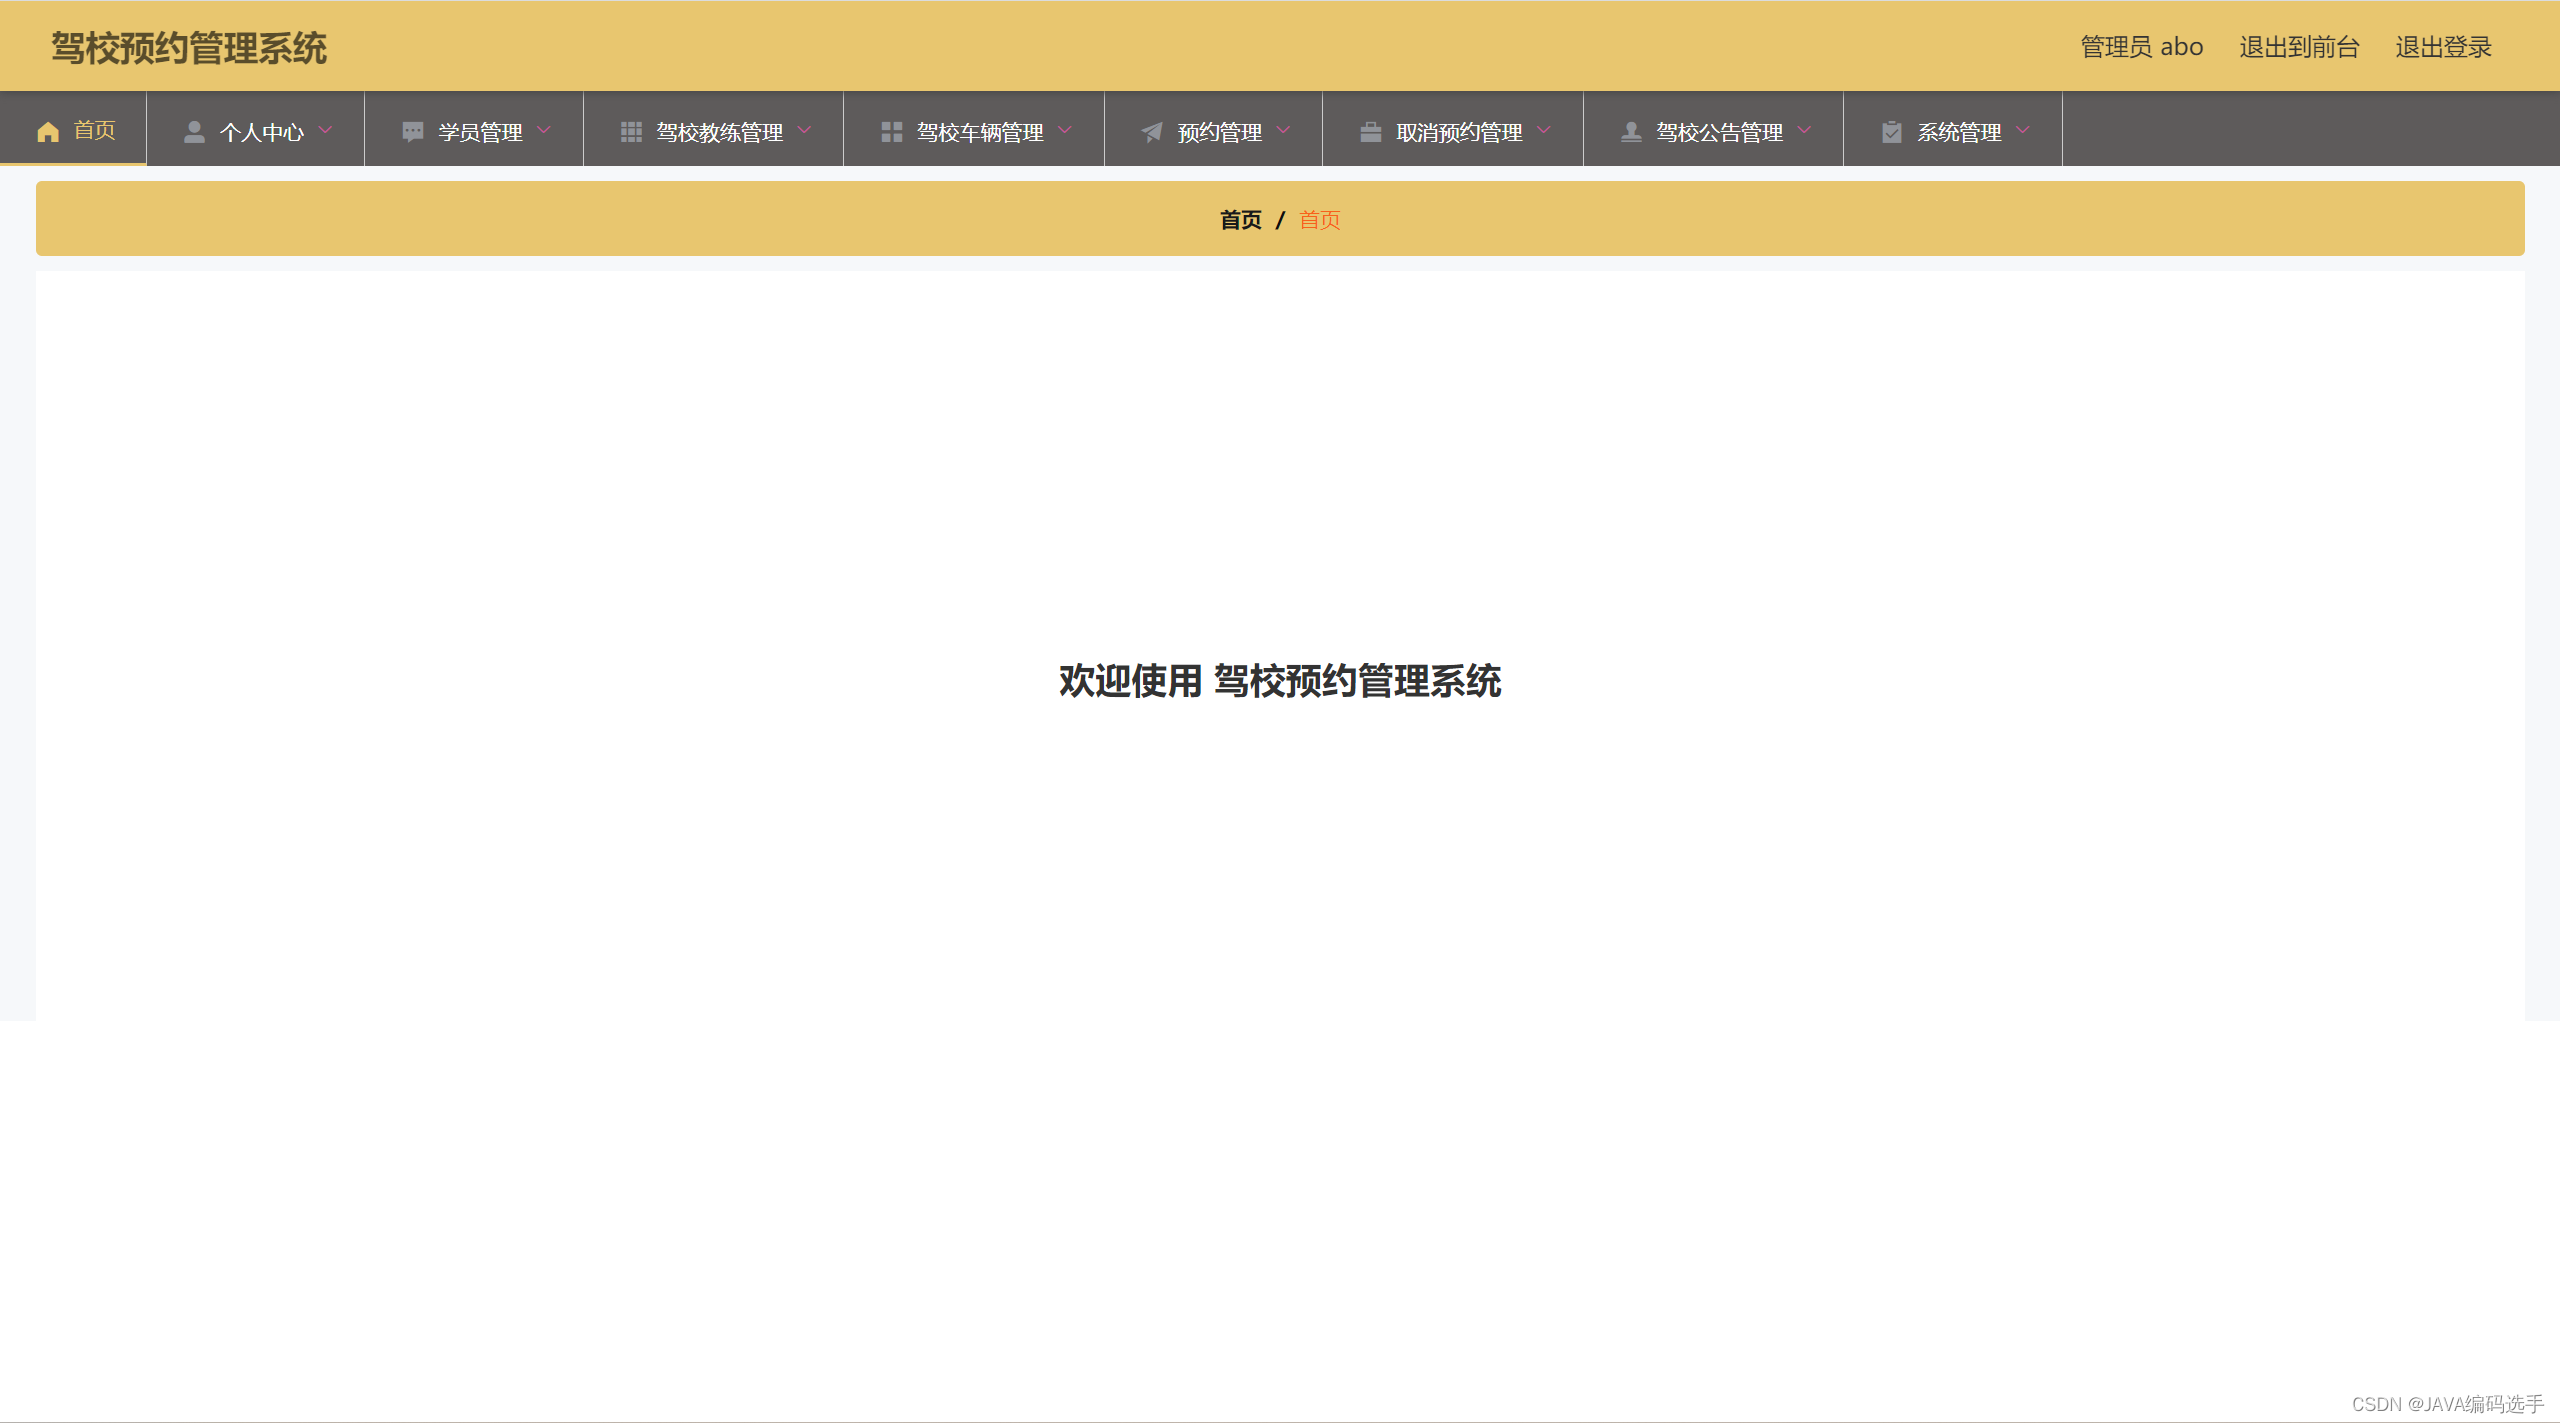The height and width of the screenshot is (1423, 2560).
Task: Expand the 系统管理 dropdown
Action: pos(2022,130)
